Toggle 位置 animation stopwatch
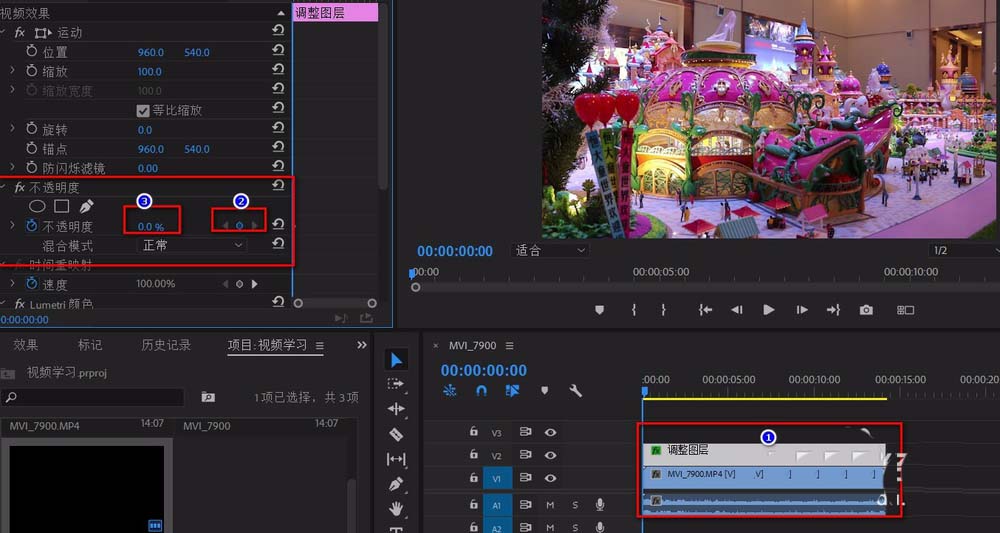The width and height of the screenshot is (1000, 533). pyautogui.click(x=31, y=52)
